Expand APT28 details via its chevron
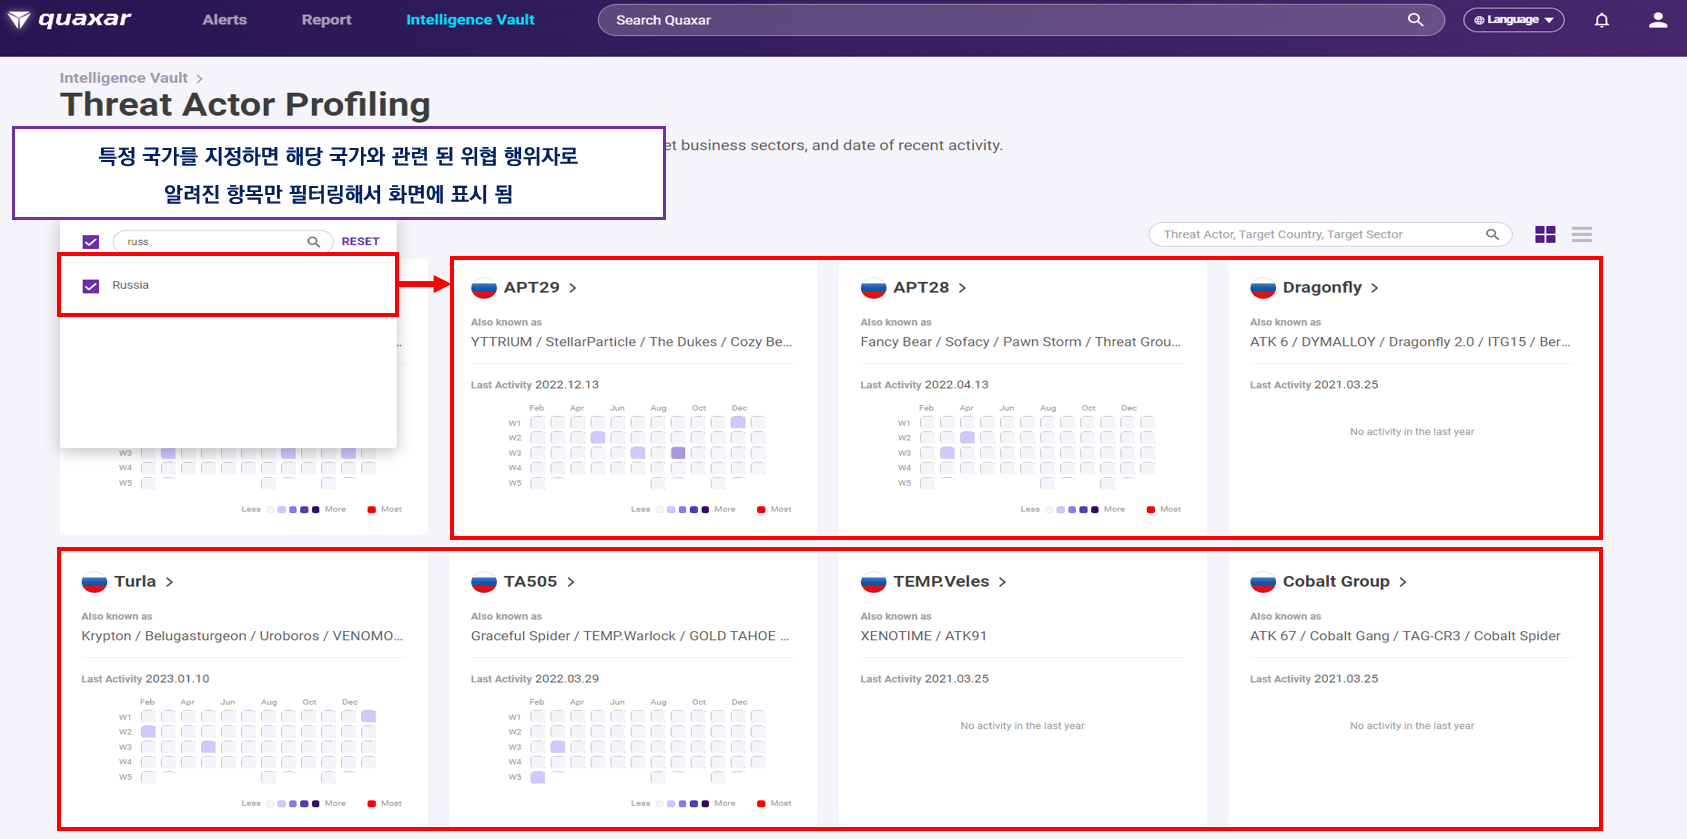 962,288
